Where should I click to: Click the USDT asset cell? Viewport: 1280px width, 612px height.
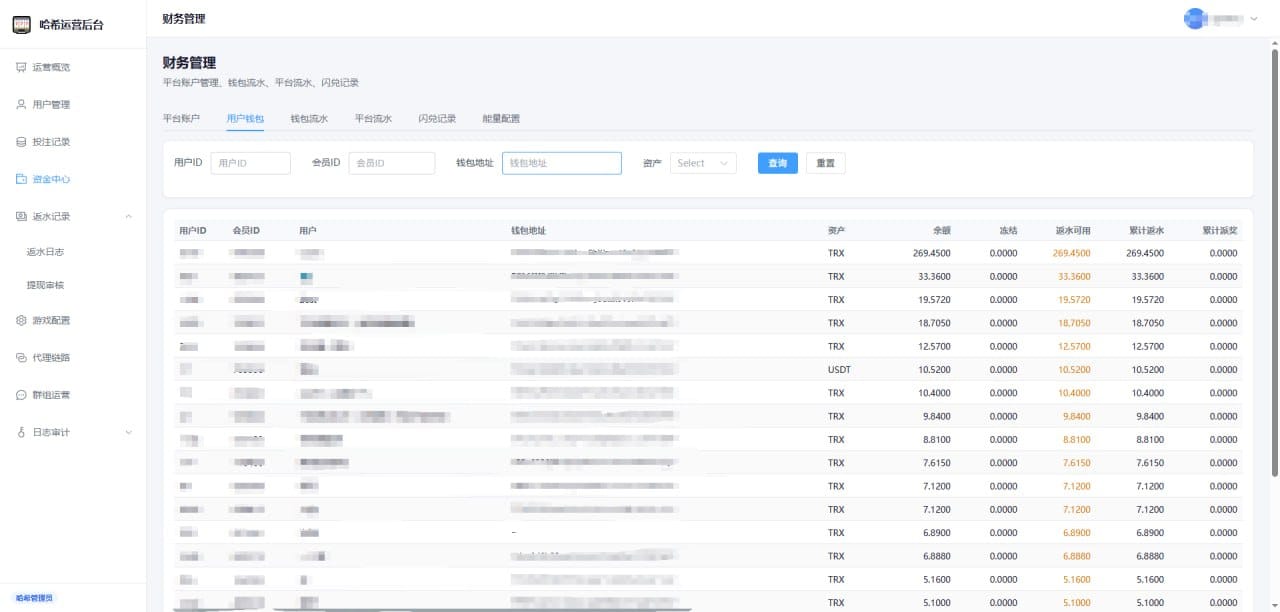839,370
